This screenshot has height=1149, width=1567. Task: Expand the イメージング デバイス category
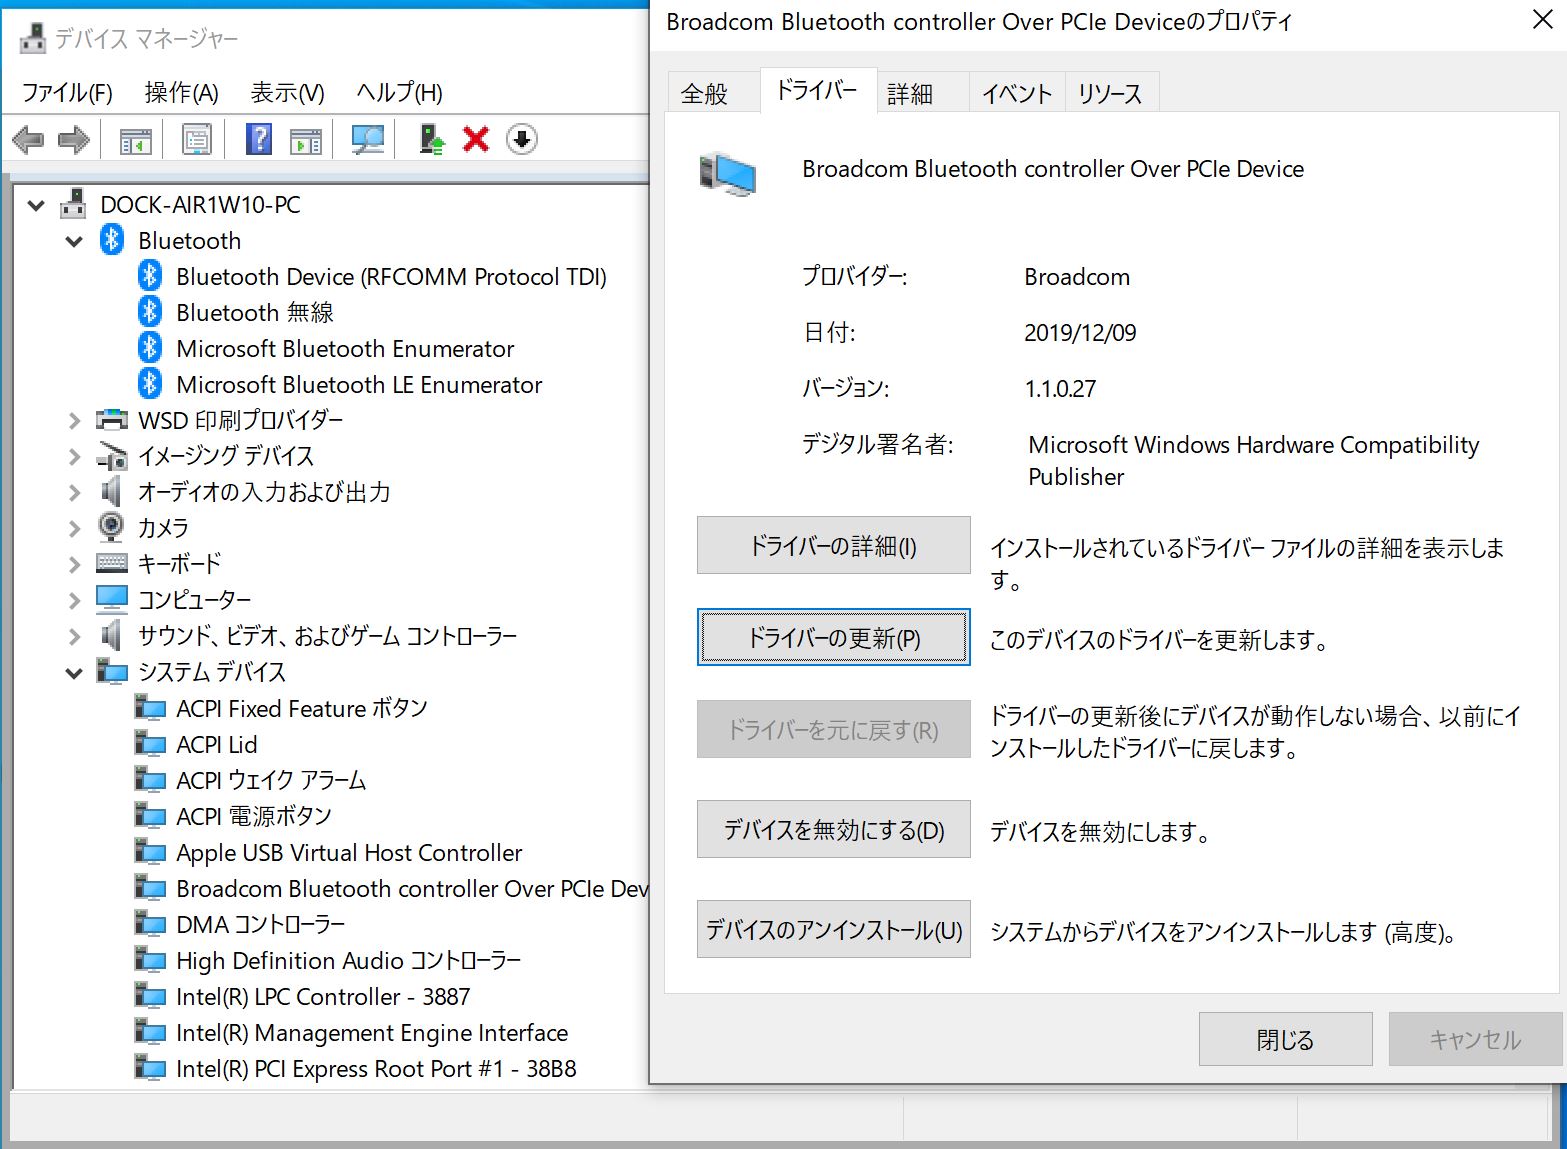tap(74, 457)
